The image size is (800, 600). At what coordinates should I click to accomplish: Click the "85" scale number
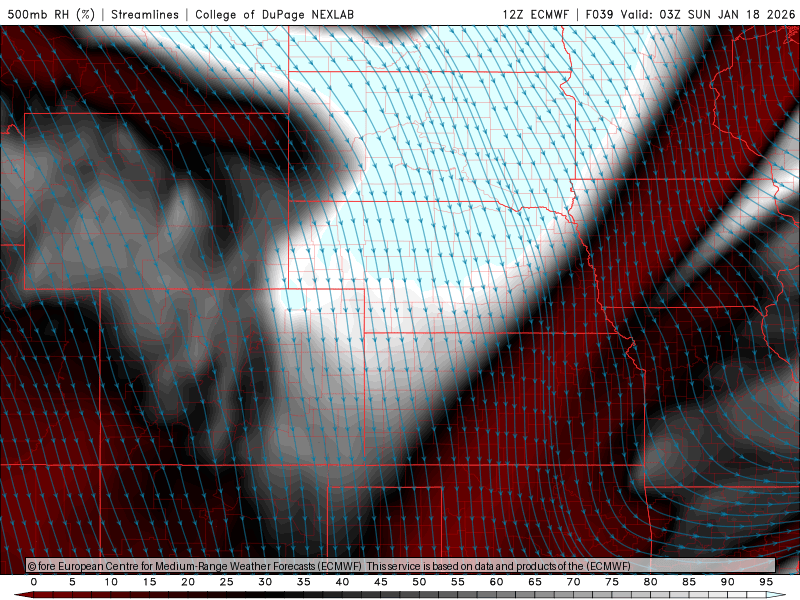(x=689, y=582)
